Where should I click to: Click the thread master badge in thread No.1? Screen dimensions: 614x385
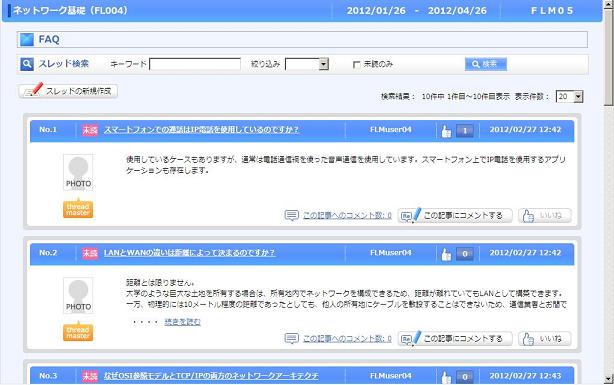click(x=78, y=209)
